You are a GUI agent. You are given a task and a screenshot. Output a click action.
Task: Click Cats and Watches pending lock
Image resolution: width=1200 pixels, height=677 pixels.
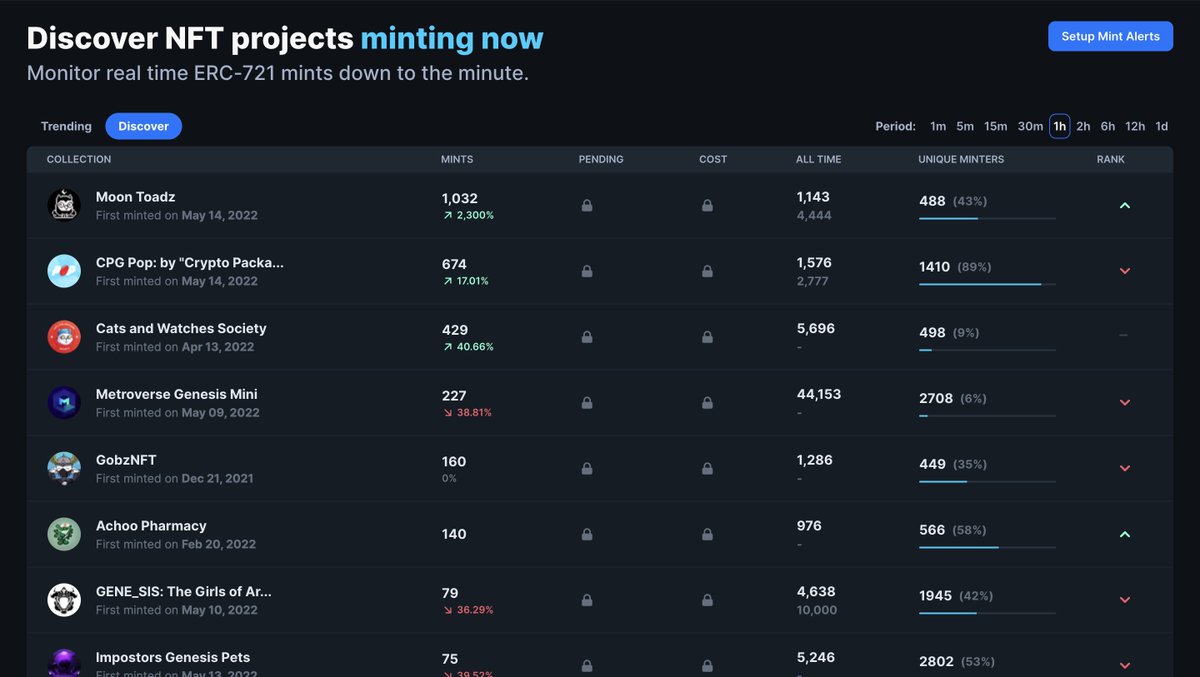point(587,337)
